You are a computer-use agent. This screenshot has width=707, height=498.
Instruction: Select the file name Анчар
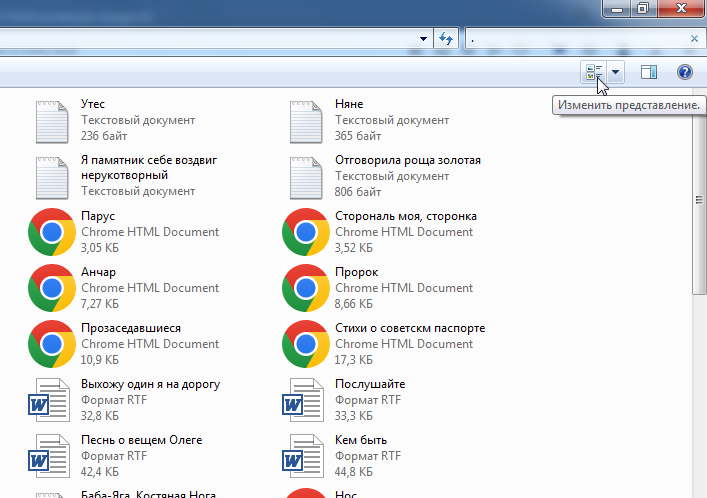[x=98, y=272]
